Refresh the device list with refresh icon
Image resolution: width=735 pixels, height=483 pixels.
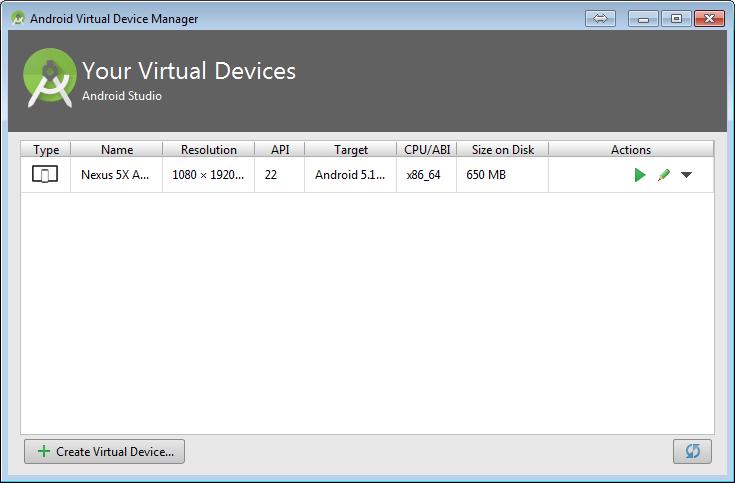click(x=692, y=451)
